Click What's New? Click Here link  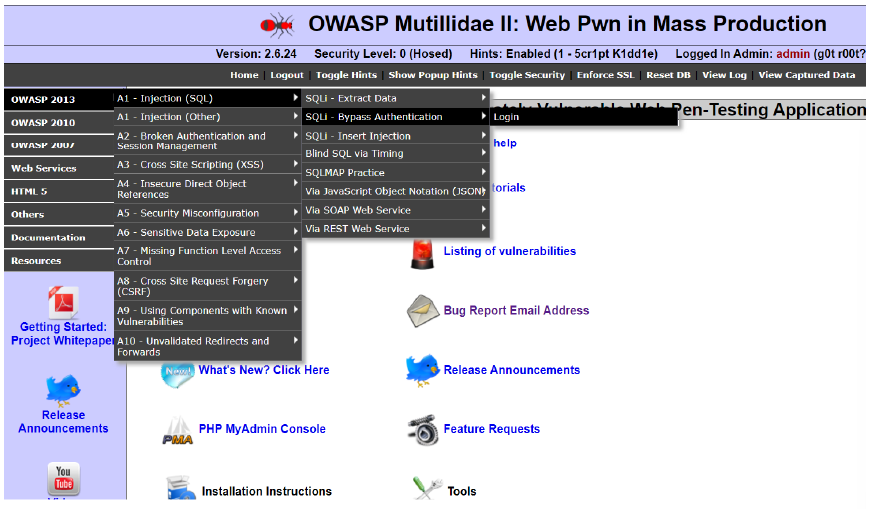click(264, 370)
